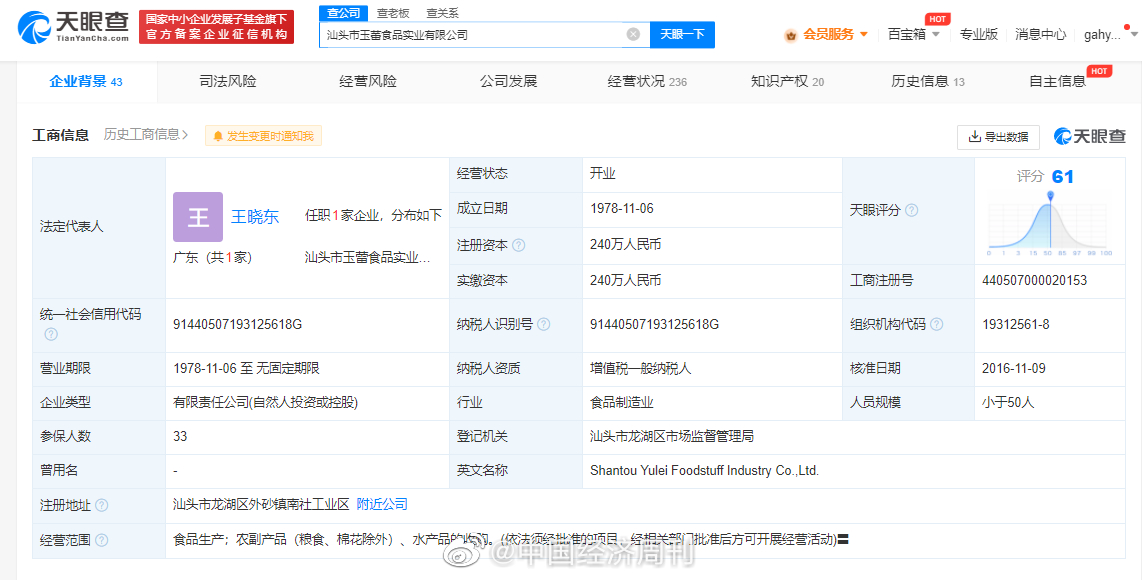
Task: Click the 行业 value 食品制造业
Action: coord(621,402)
